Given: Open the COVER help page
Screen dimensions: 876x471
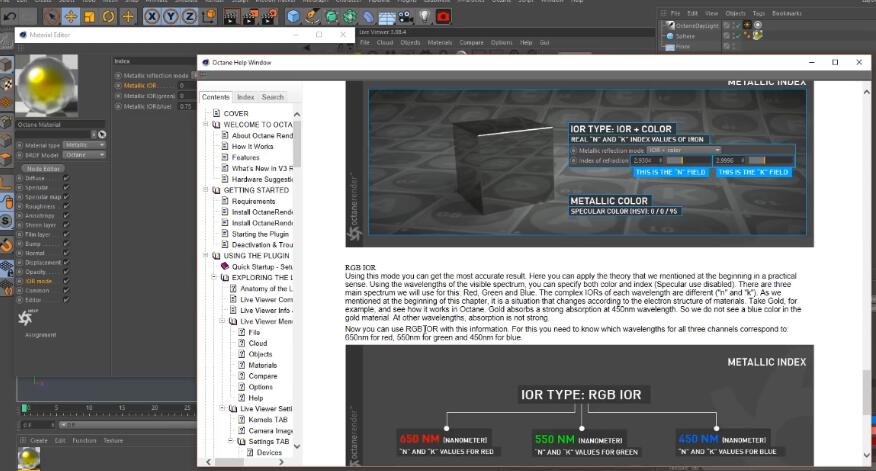Looking at the screenshot, I should (x=236, y=113).
